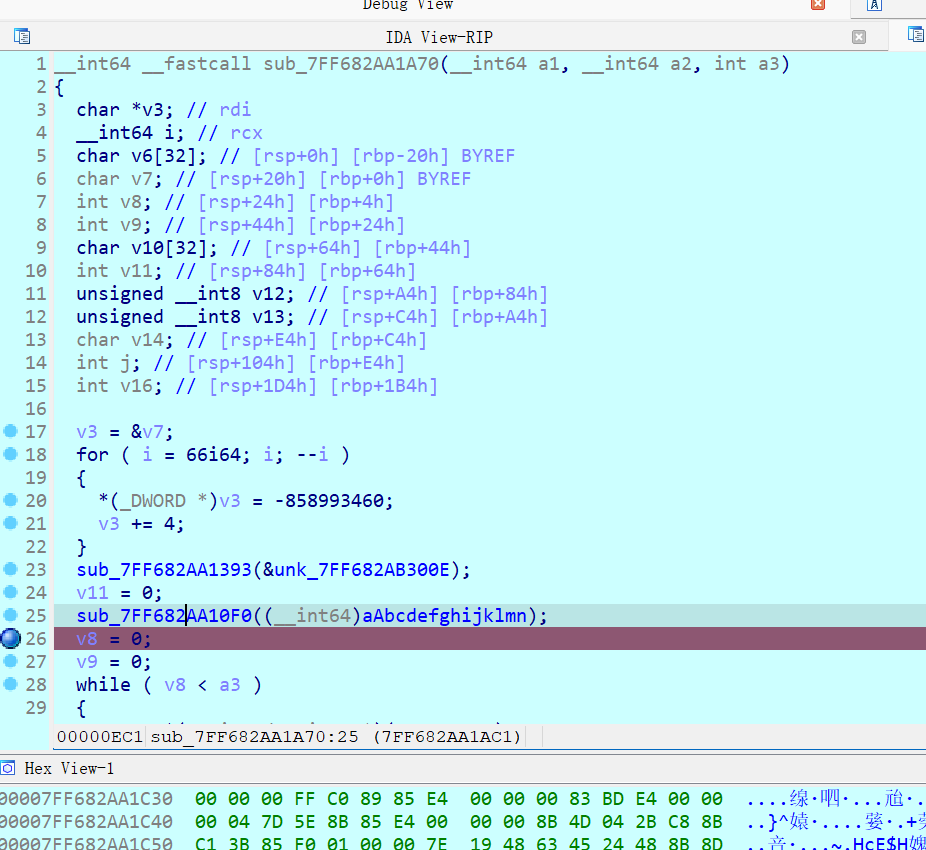
Task: Click the IDA View-RIP panel icon at left
Action: pyautogui.click(x=22, y=36)
